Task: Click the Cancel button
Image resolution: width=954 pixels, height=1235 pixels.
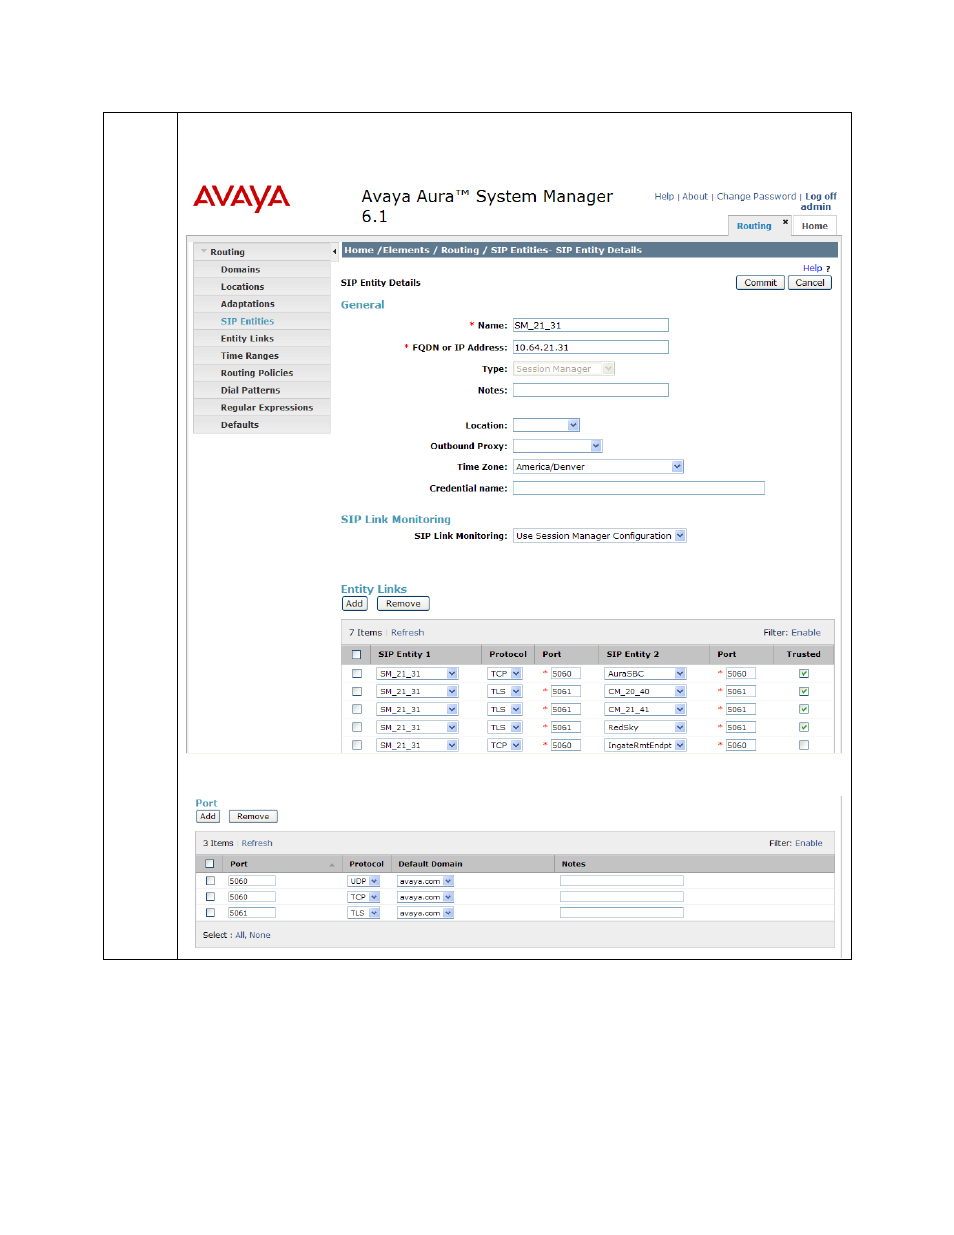Action: tap(810, 283)
